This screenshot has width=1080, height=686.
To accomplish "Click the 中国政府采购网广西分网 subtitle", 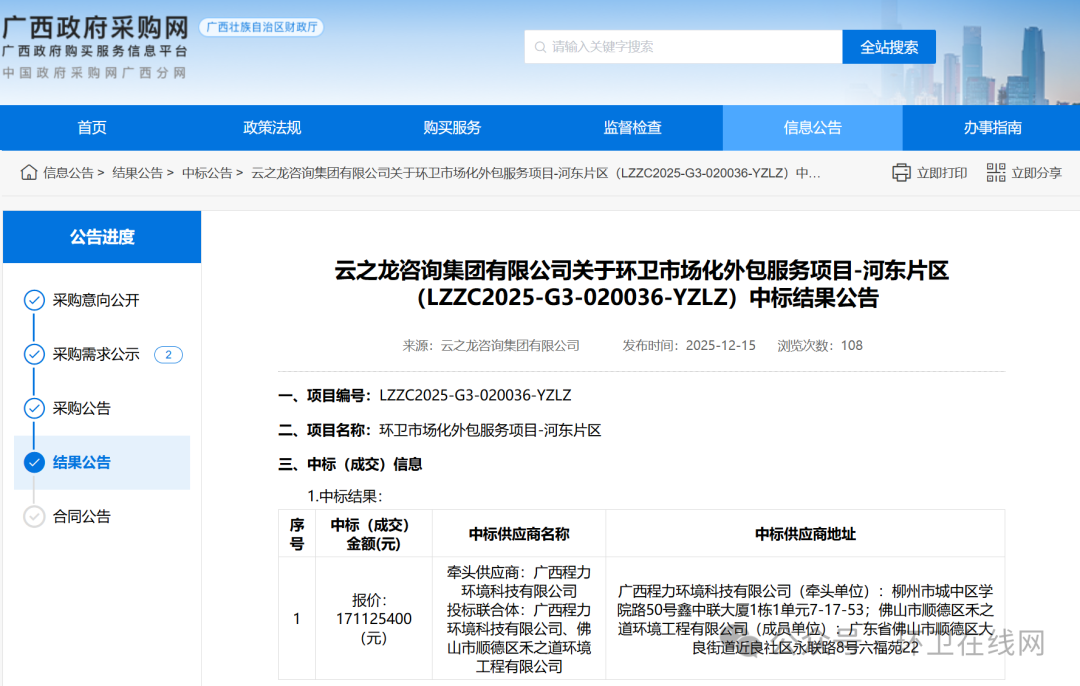I will click(x=94, y=73).
